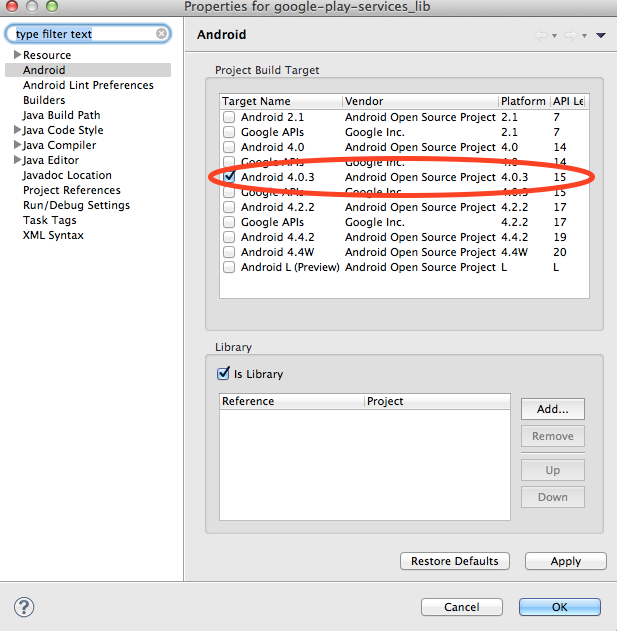Check the Android 4.2.2 target checkbox

229,207
